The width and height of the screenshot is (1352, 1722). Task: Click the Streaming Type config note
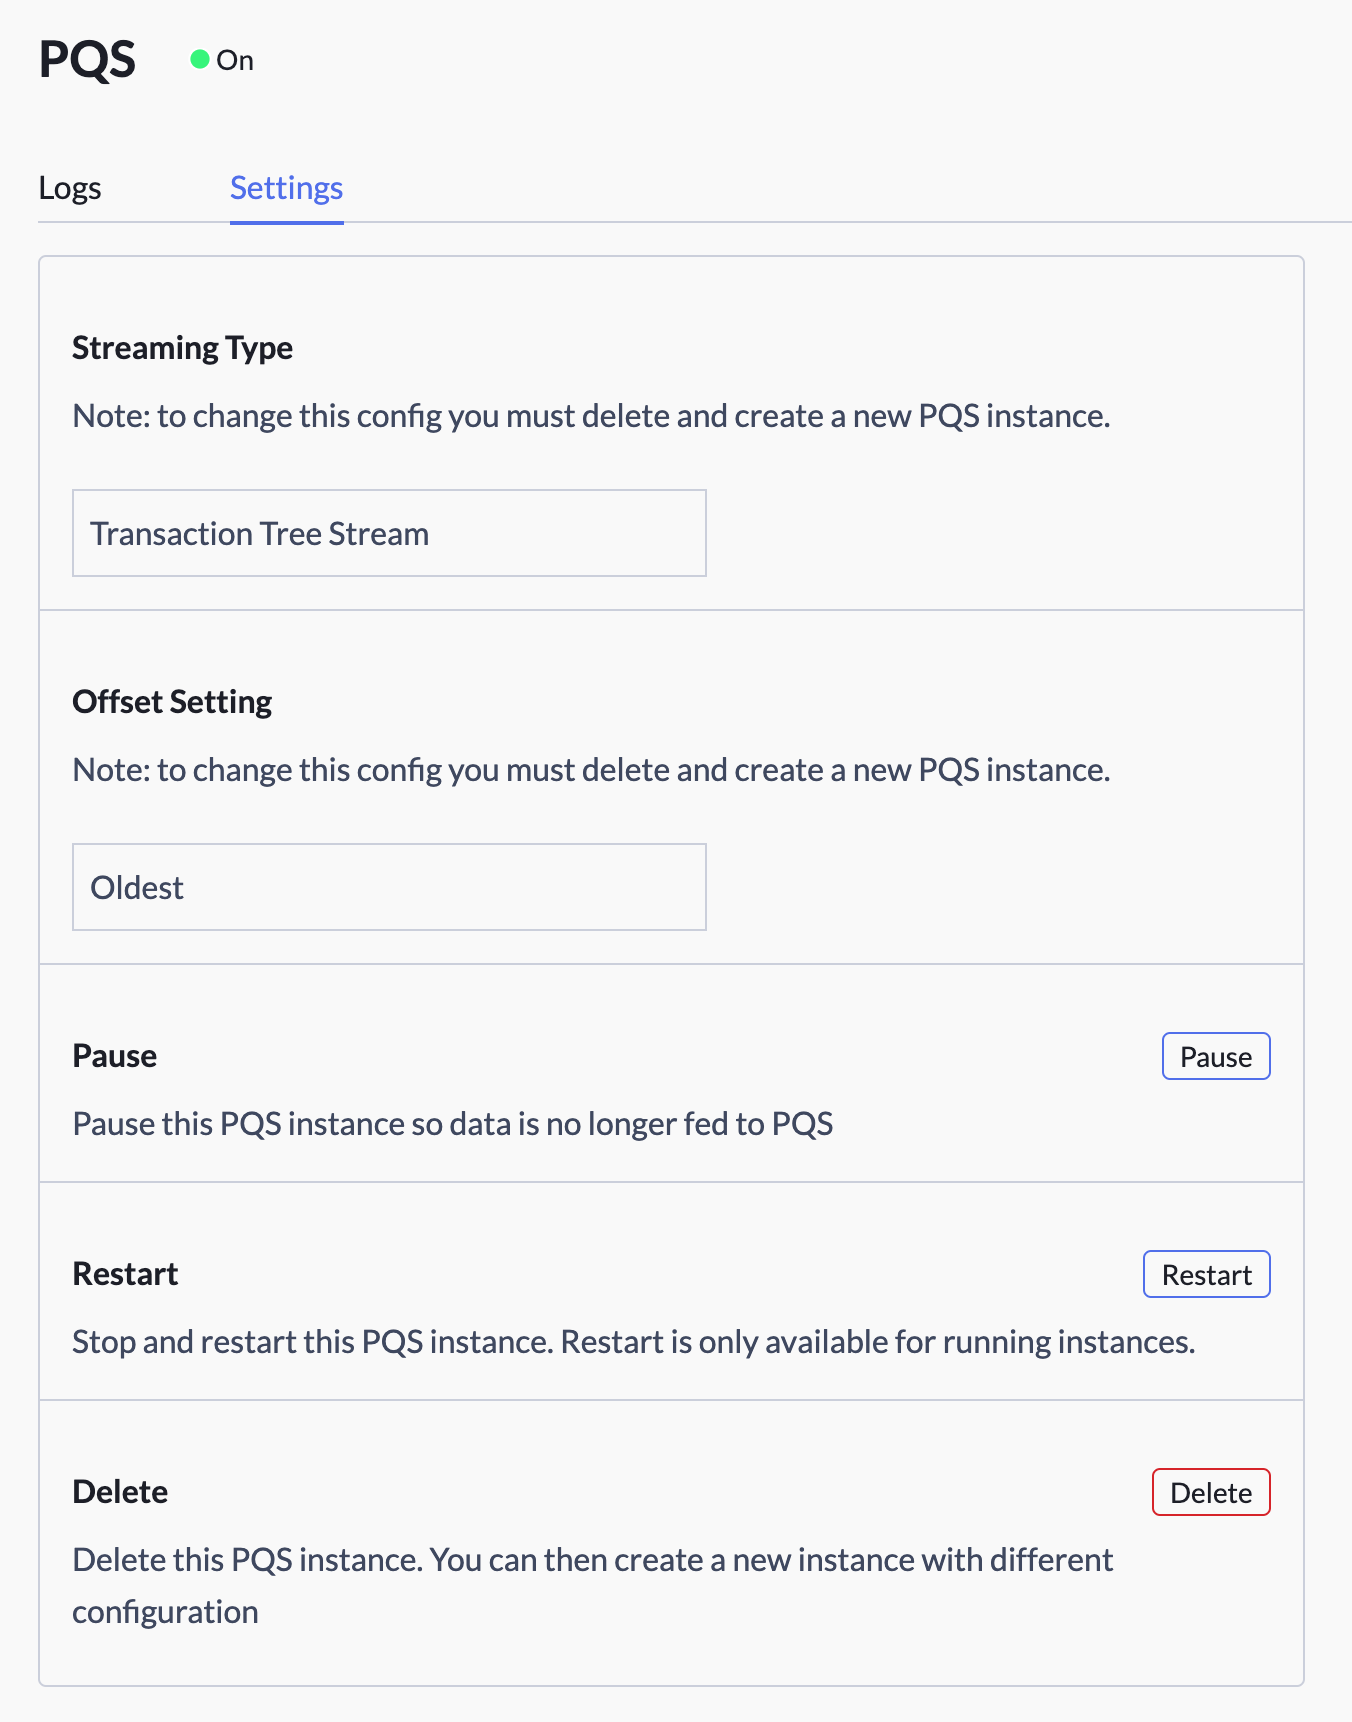coord(590,416)
